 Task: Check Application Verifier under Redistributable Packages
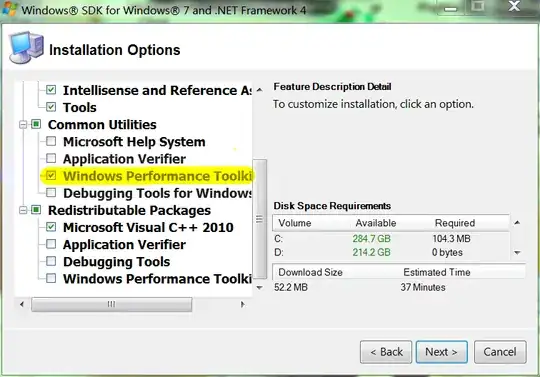tap(51, 244)
